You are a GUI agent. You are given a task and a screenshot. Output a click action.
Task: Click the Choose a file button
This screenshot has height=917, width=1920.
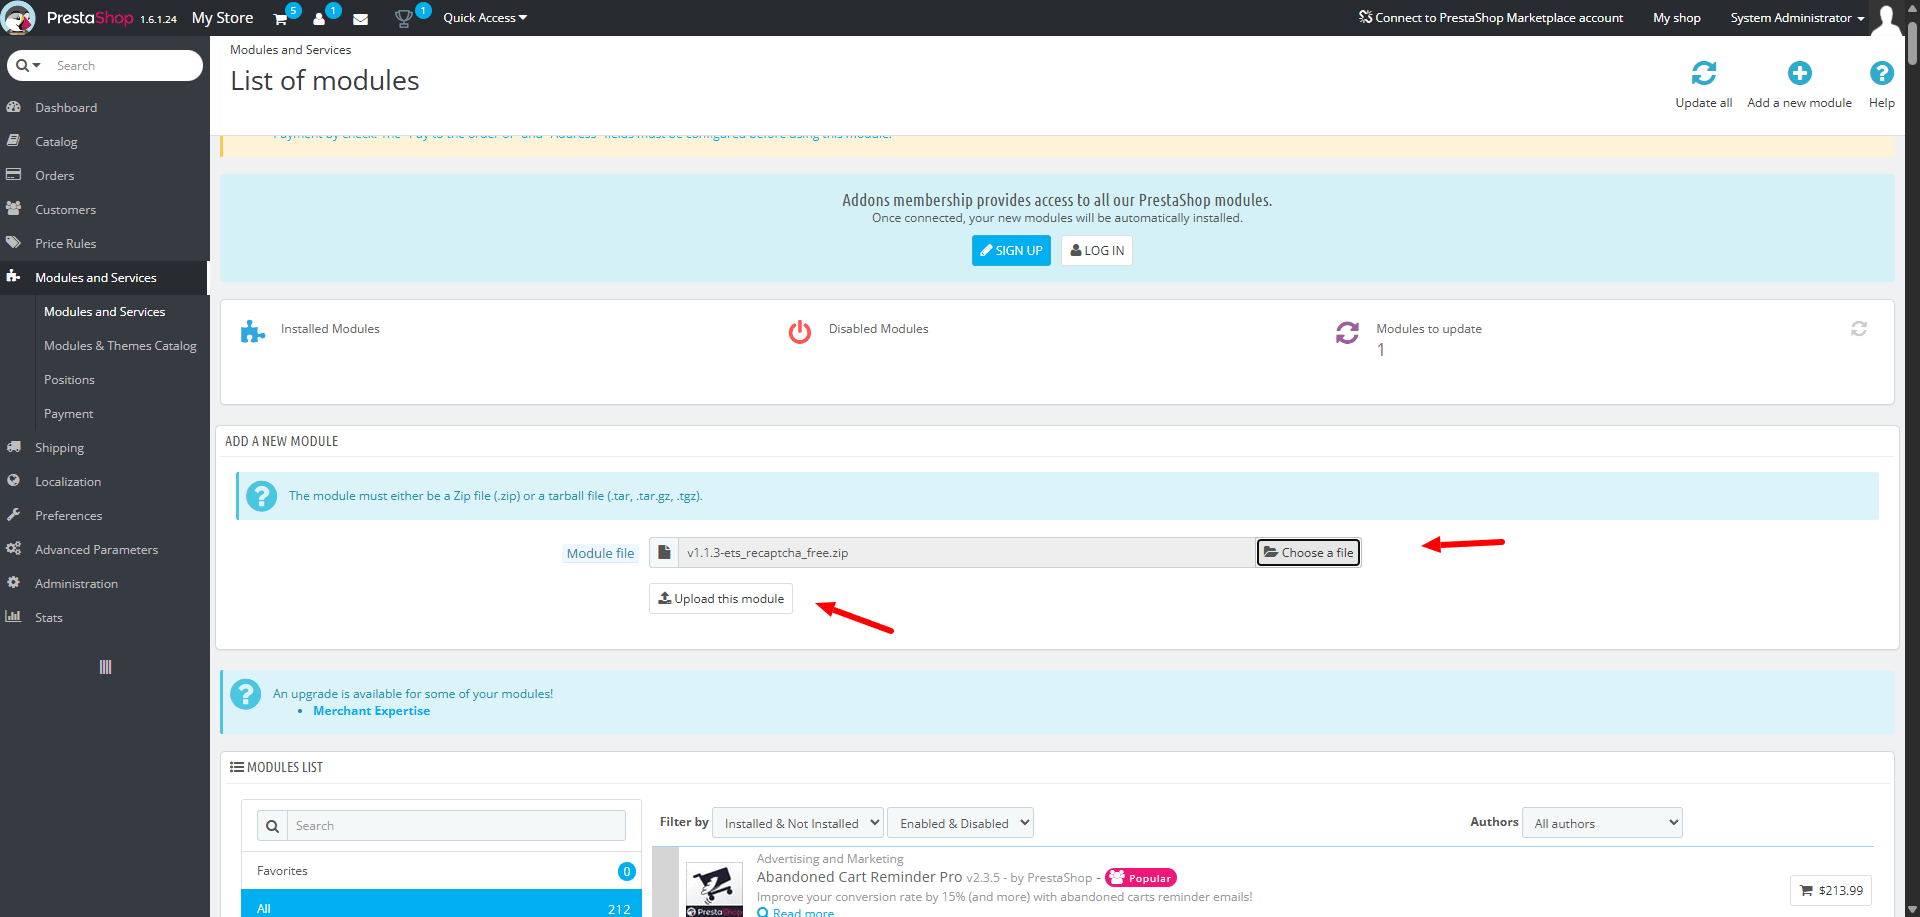[1308, 553]
